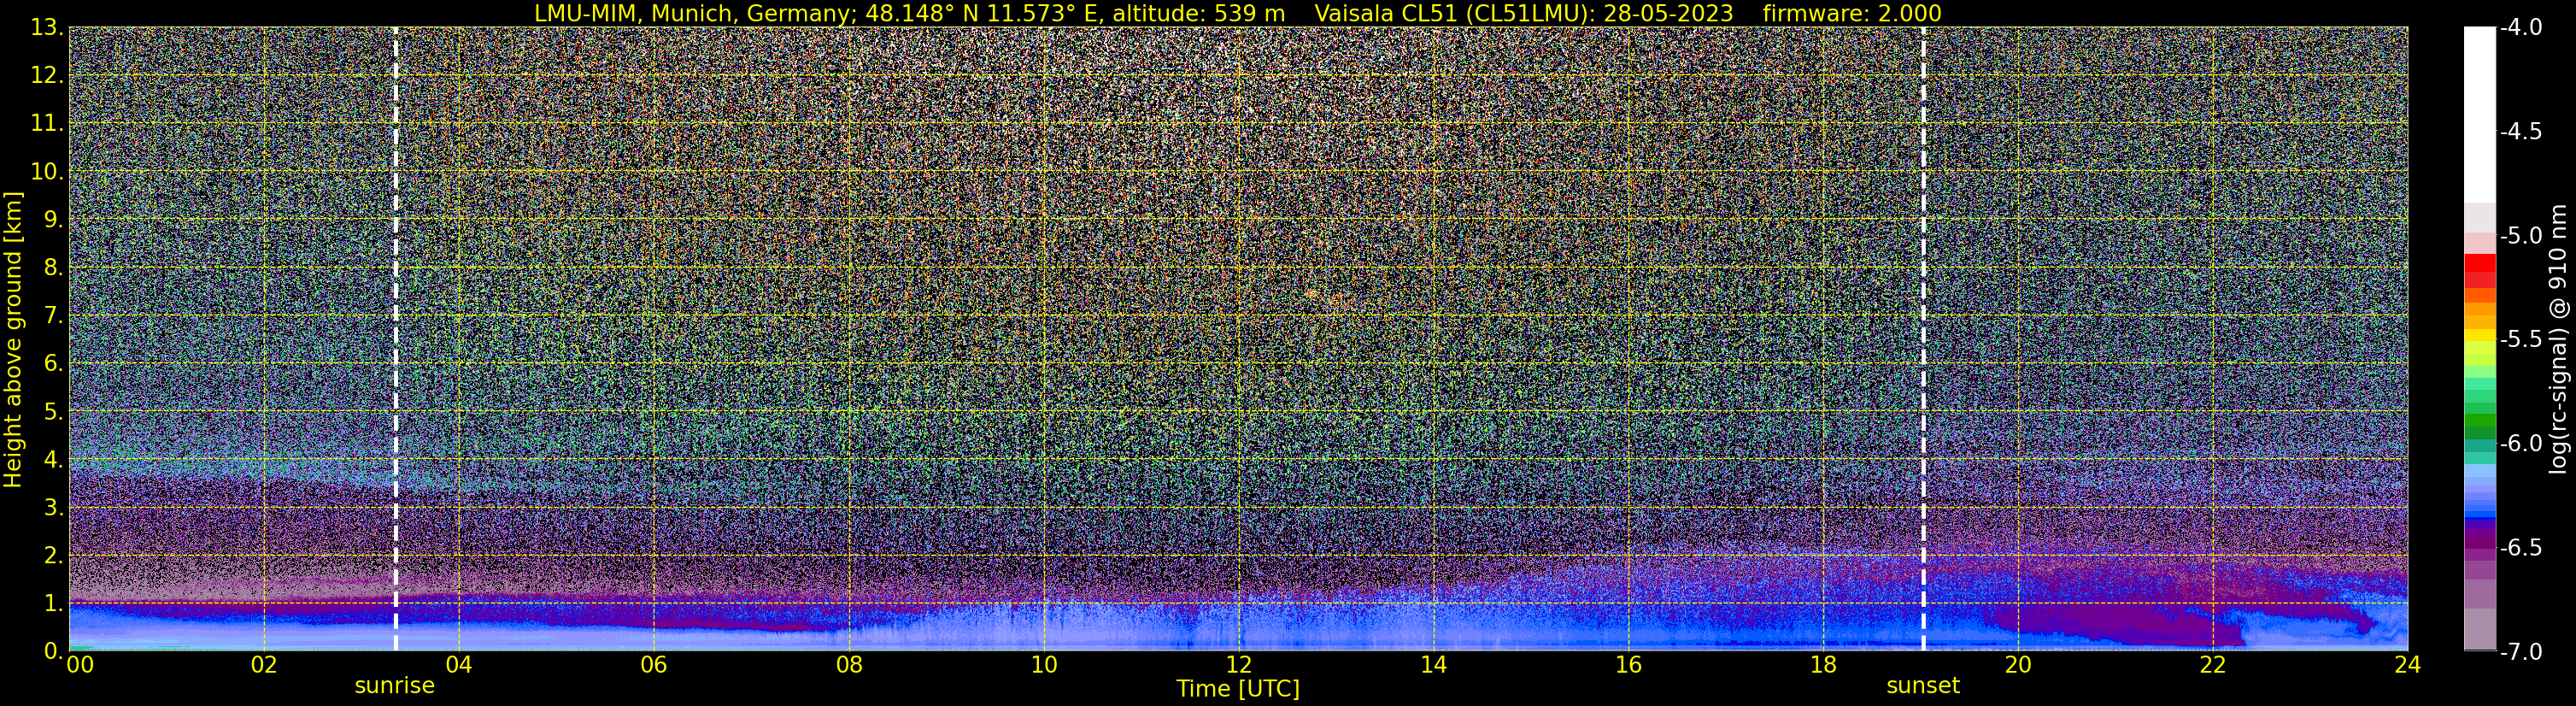Click the time axis tick label '22'
Image resolution: width=2576 pixels, height=706 pixels.
point(2213,665)
